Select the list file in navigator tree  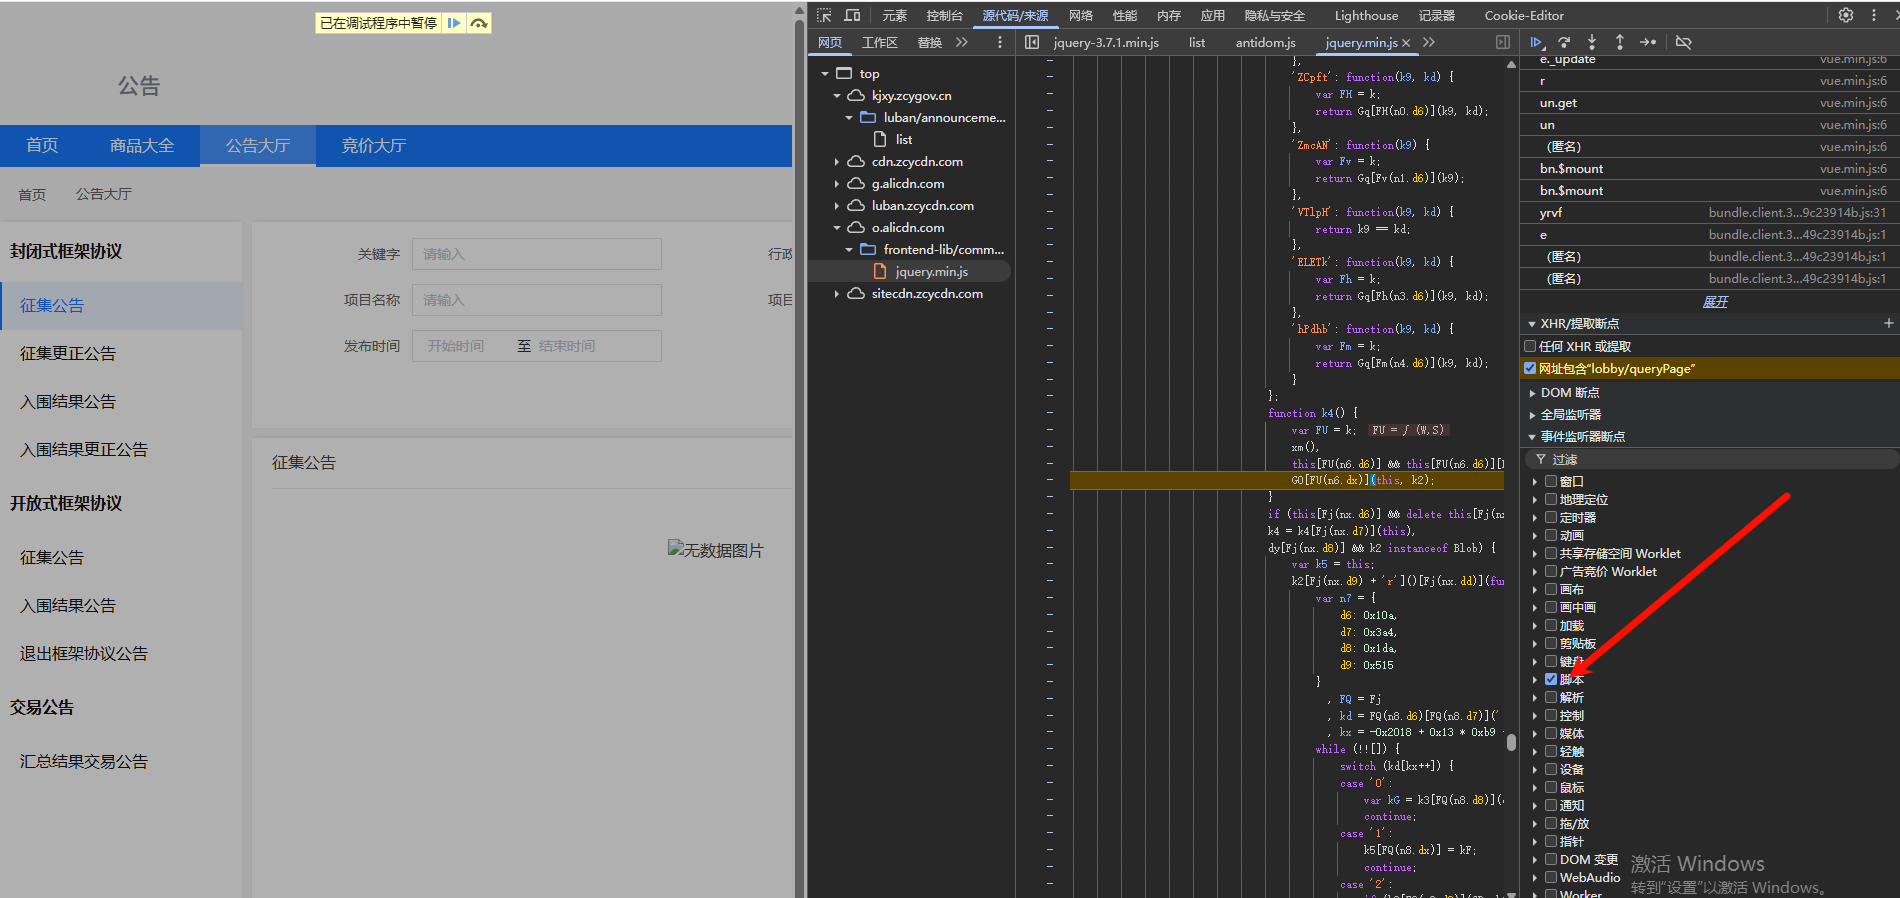coord(903,140)
